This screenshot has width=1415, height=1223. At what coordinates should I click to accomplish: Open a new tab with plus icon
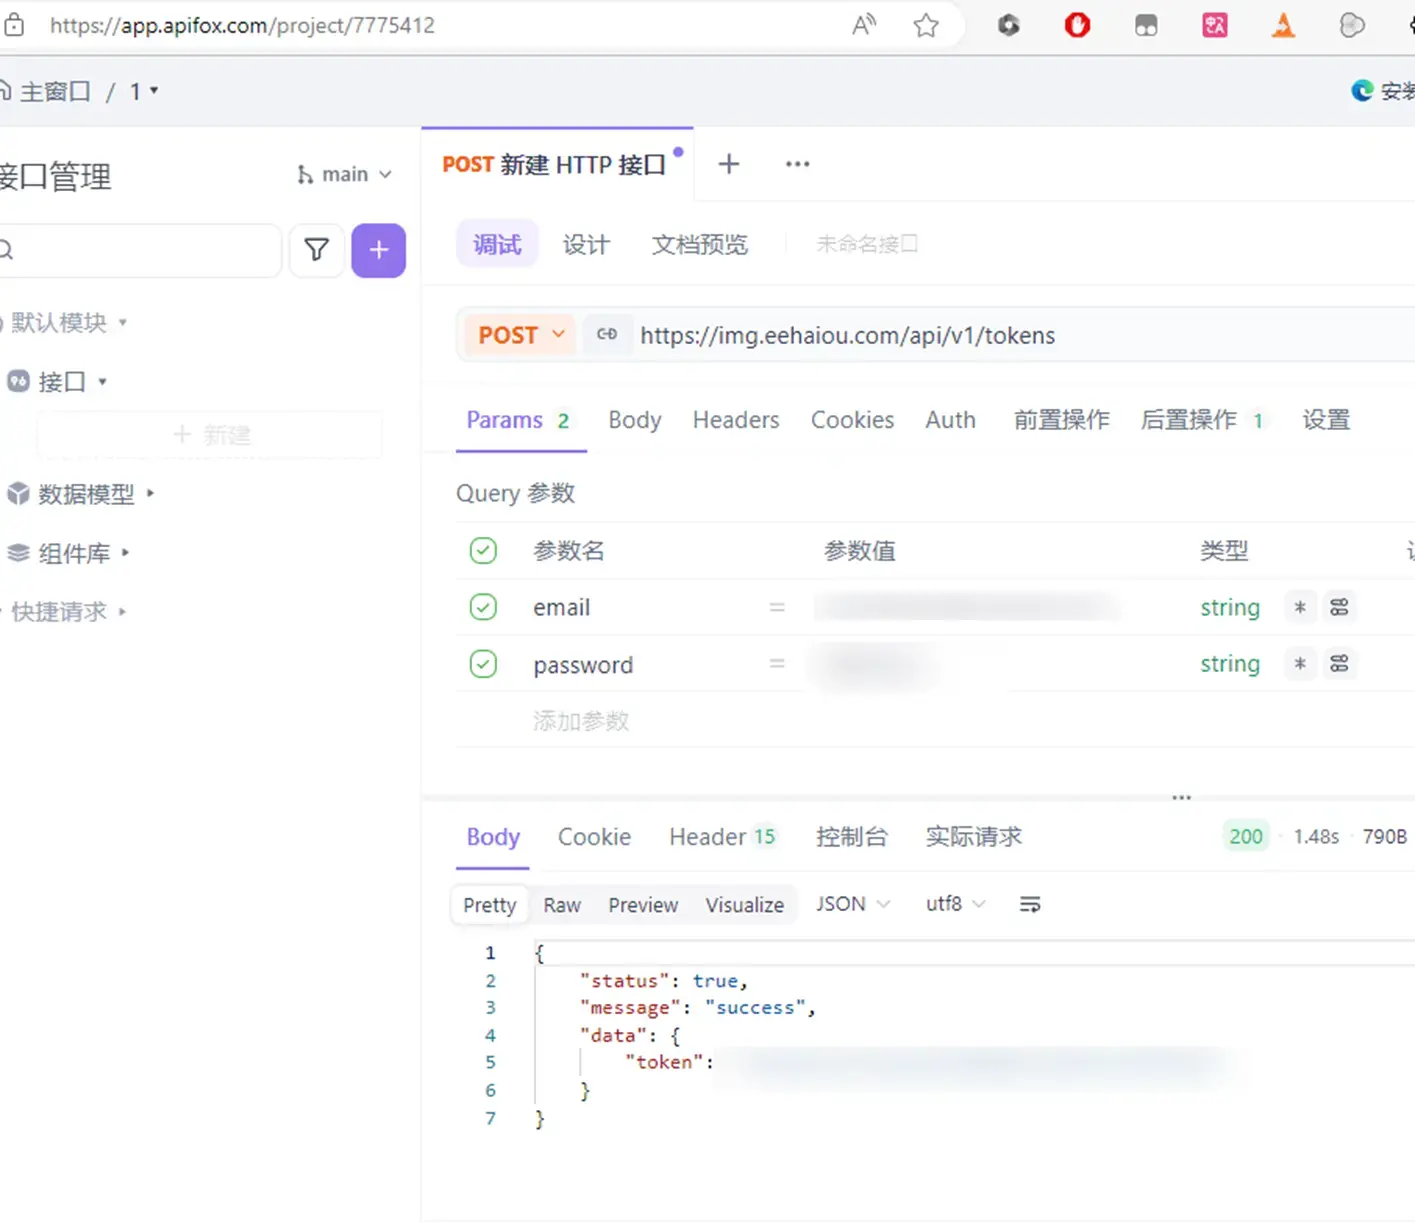pos(729,164)
